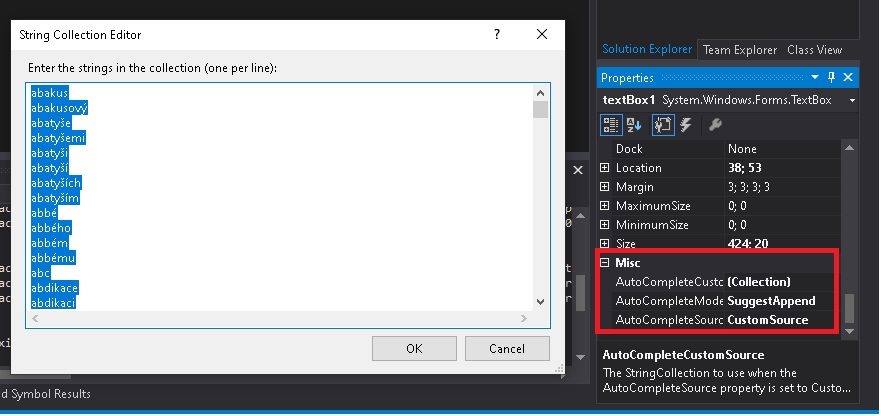Switch to the Team Explorer tab

(x=739, y=49)
